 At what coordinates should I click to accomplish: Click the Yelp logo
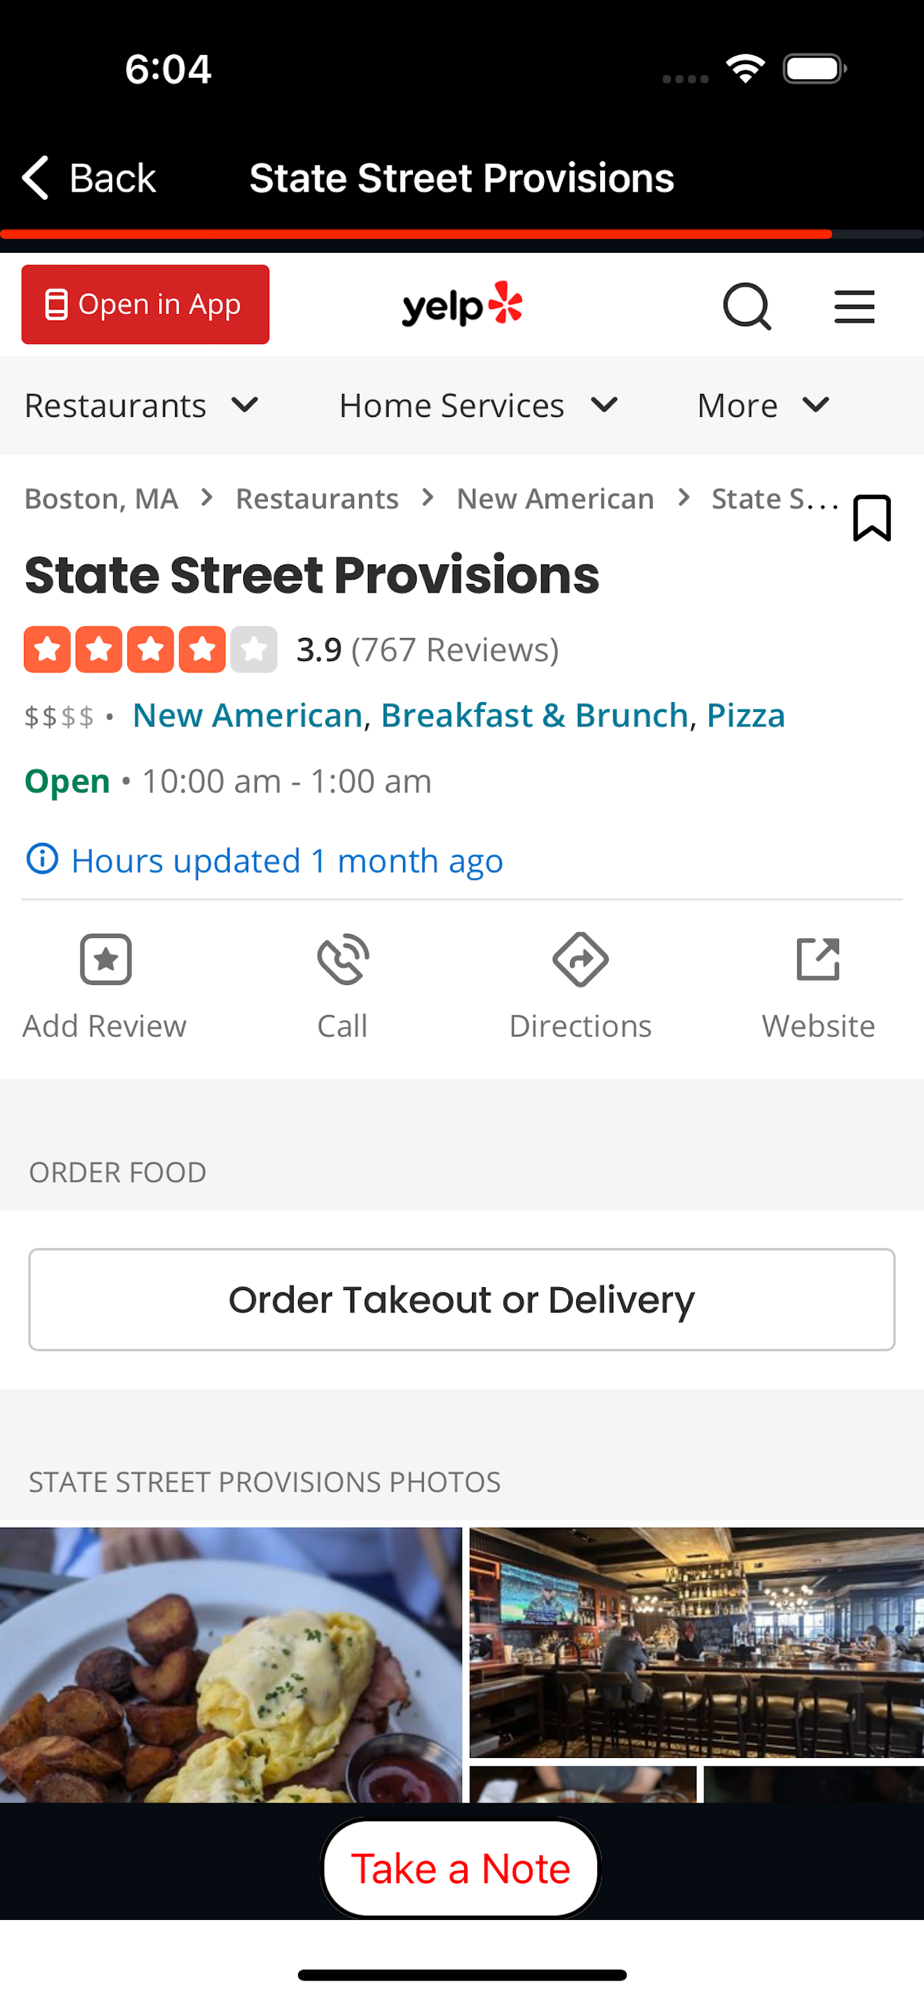click(x=462, y=305)
